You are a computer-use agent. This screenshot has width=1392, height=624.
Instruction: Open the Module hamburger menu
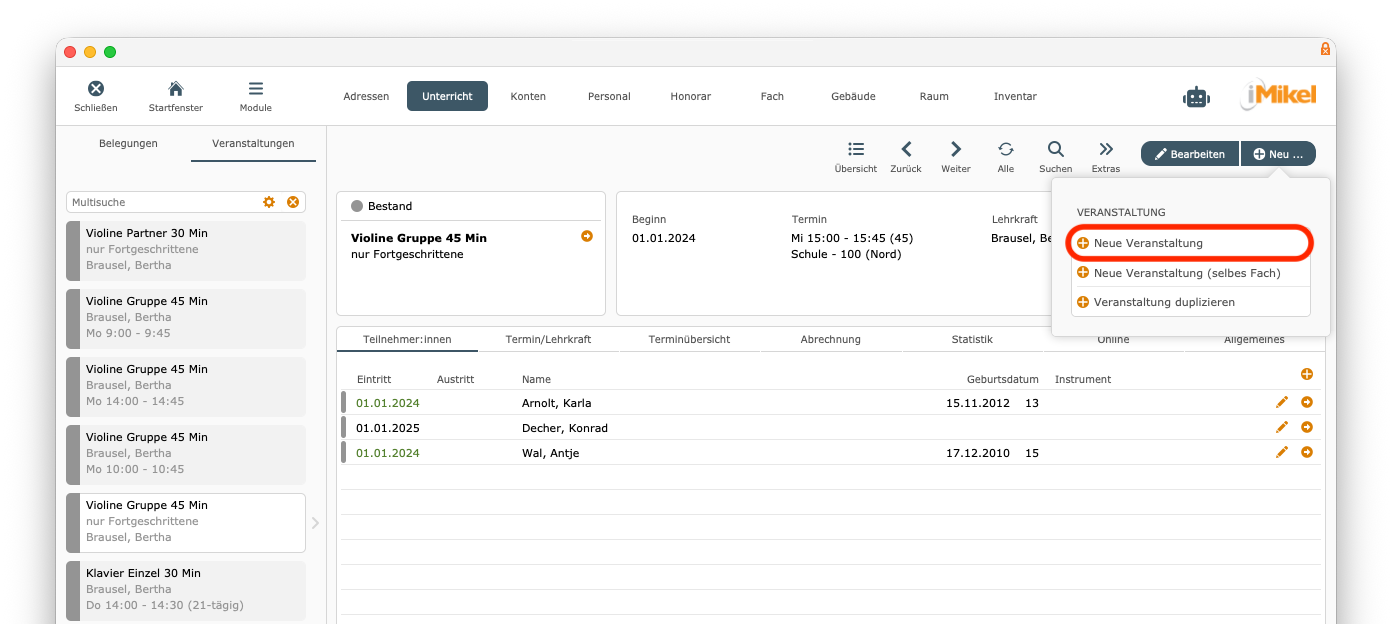[256, 89]
